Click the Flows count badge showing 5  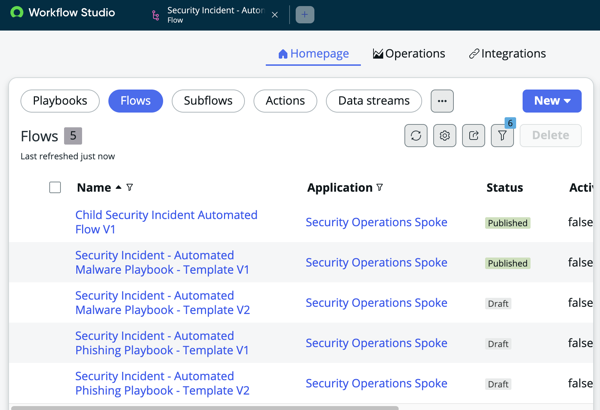pos(73,136)
